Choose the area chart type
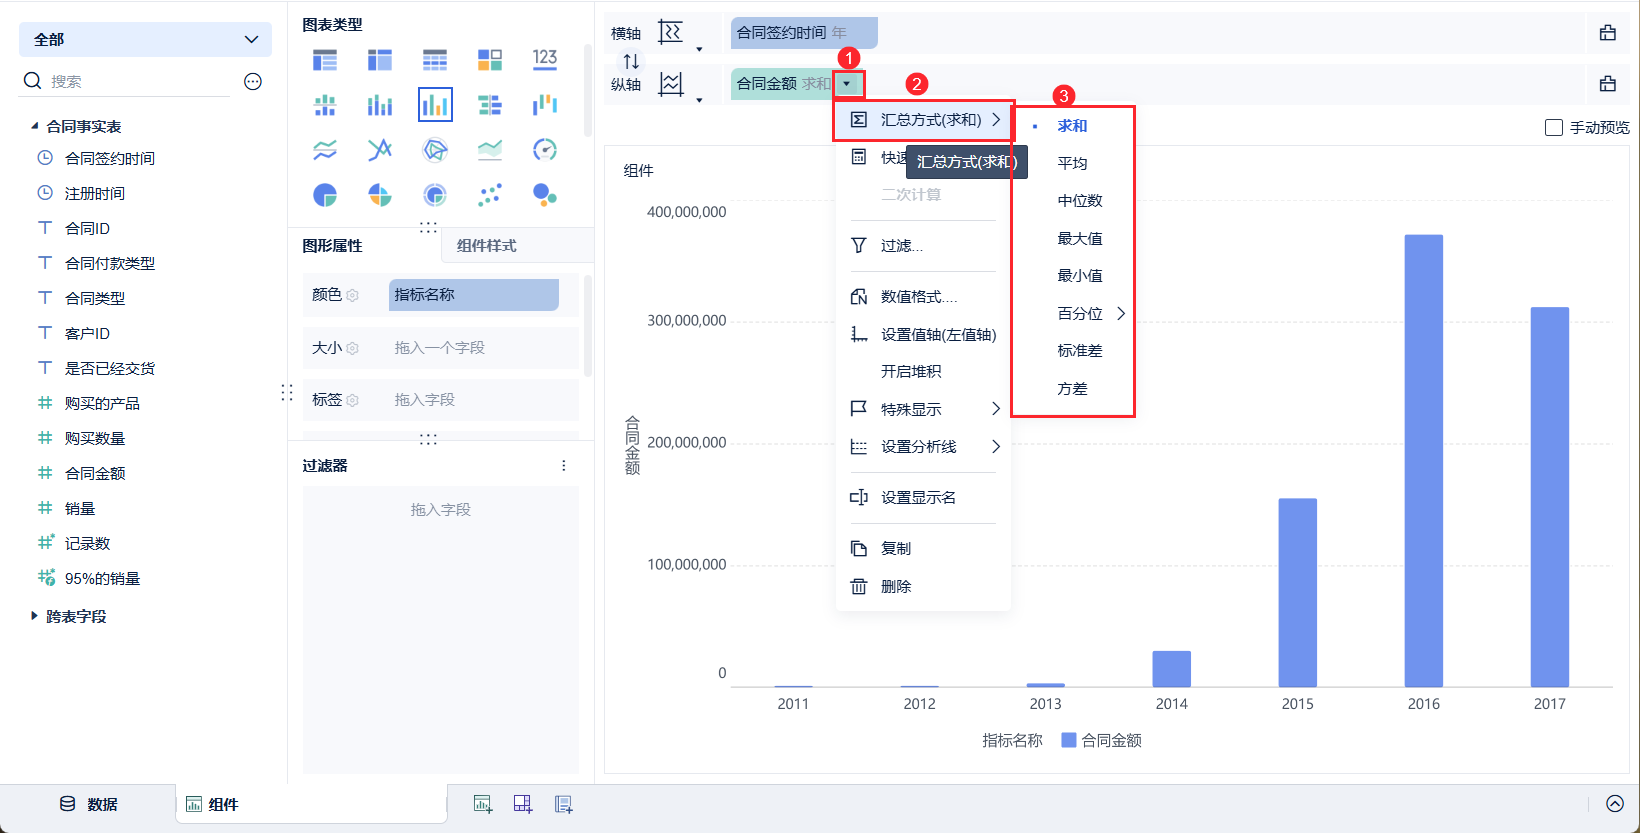This screenshot has width=1640, height=833. click(x=490, y=150)
